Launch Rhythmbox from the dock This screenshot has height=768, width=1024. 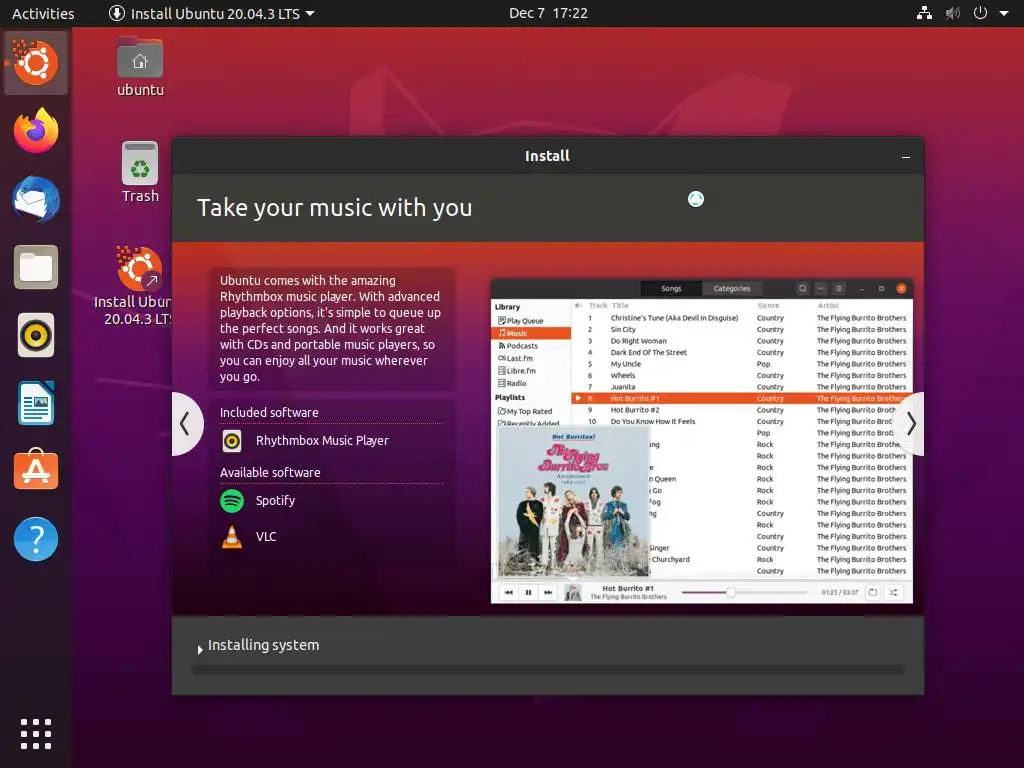[x=36, y=336]
